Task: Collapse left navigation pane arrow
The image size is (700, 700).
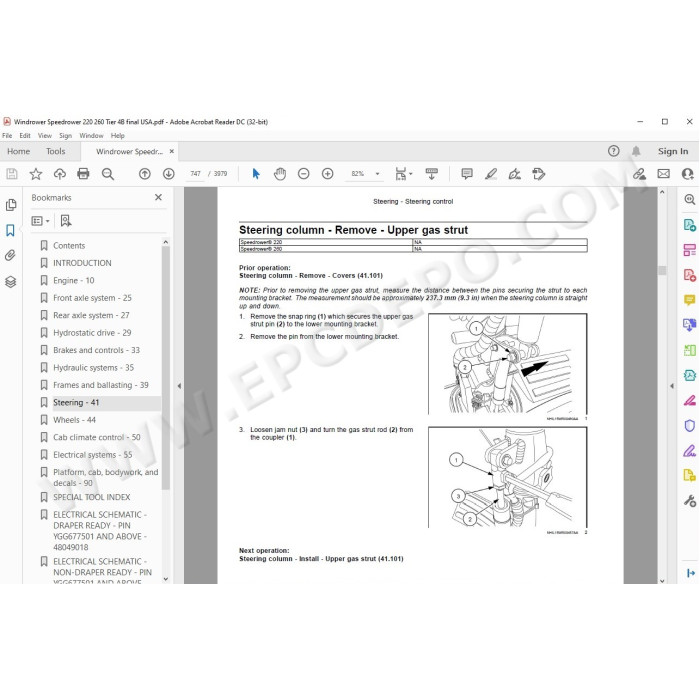Action: point(179,386)
